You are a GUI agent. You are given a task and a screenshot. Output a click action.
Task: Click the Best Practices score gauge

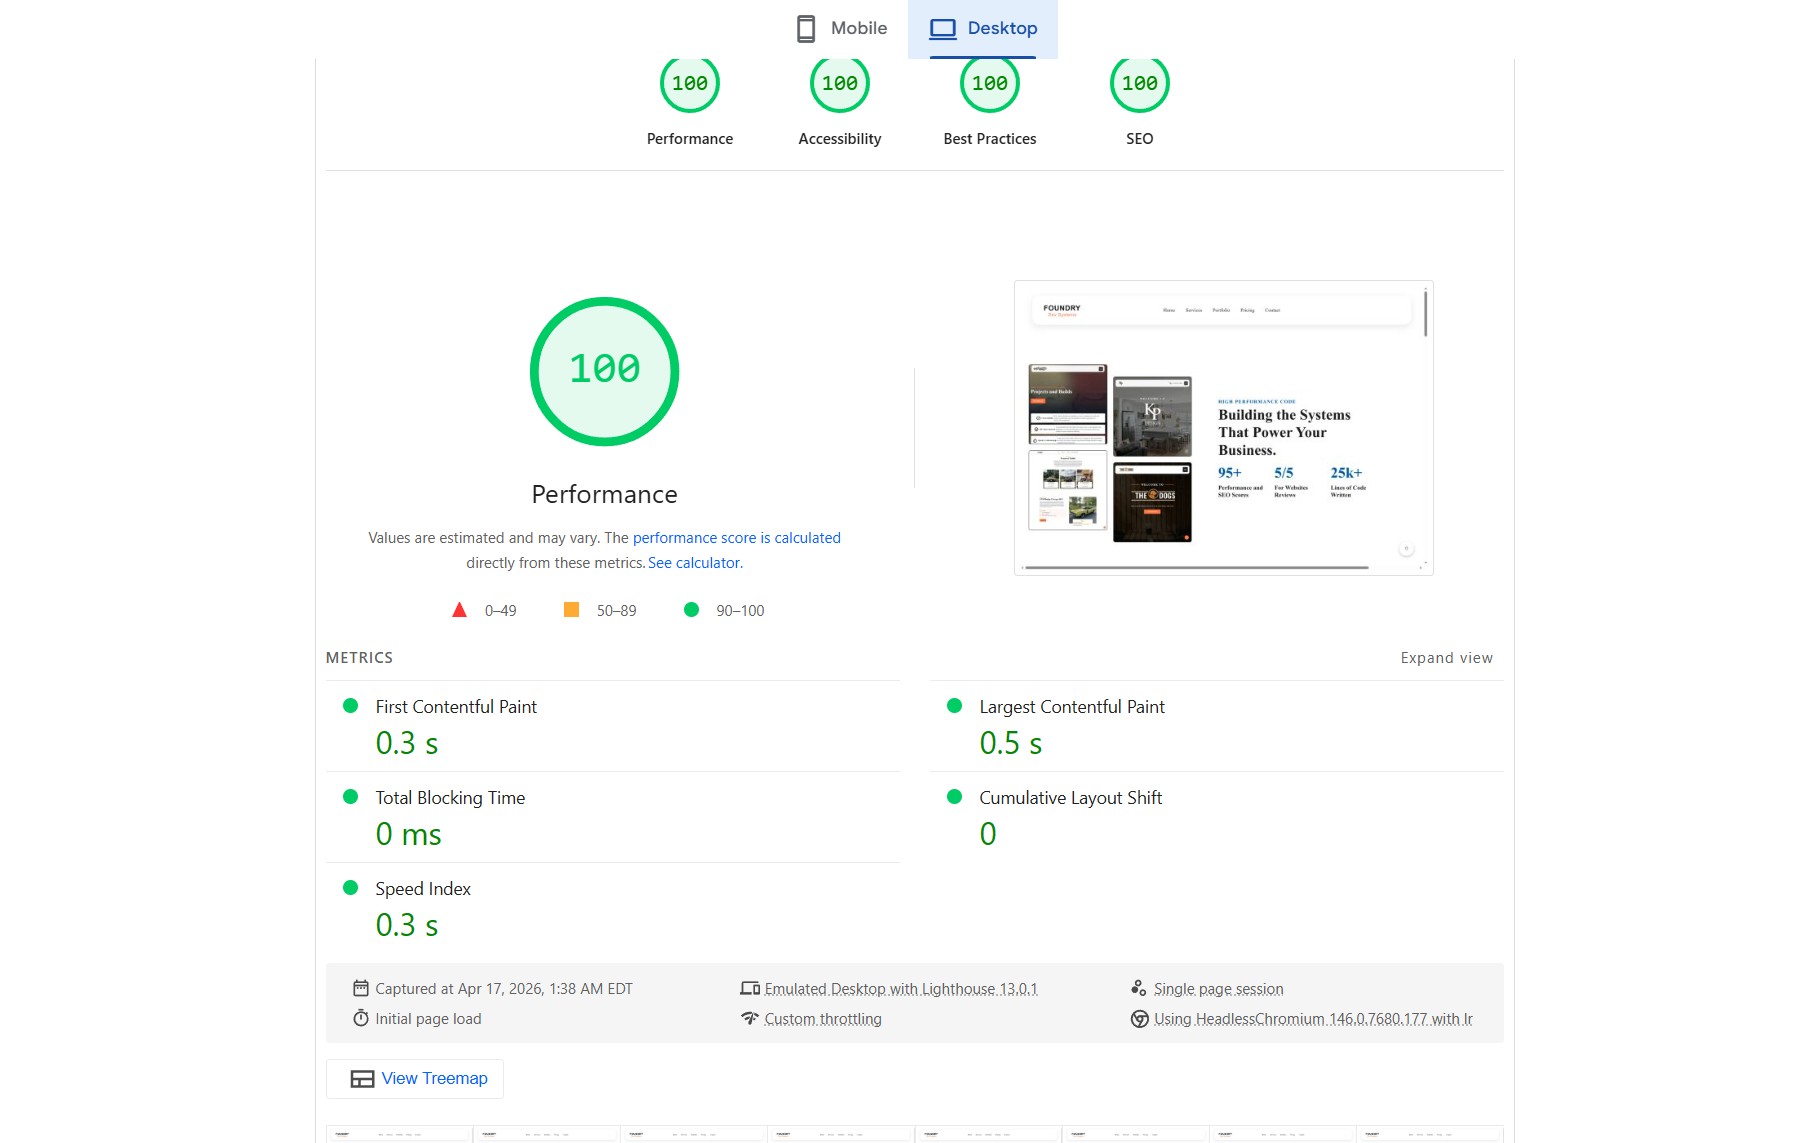[988, 84]
